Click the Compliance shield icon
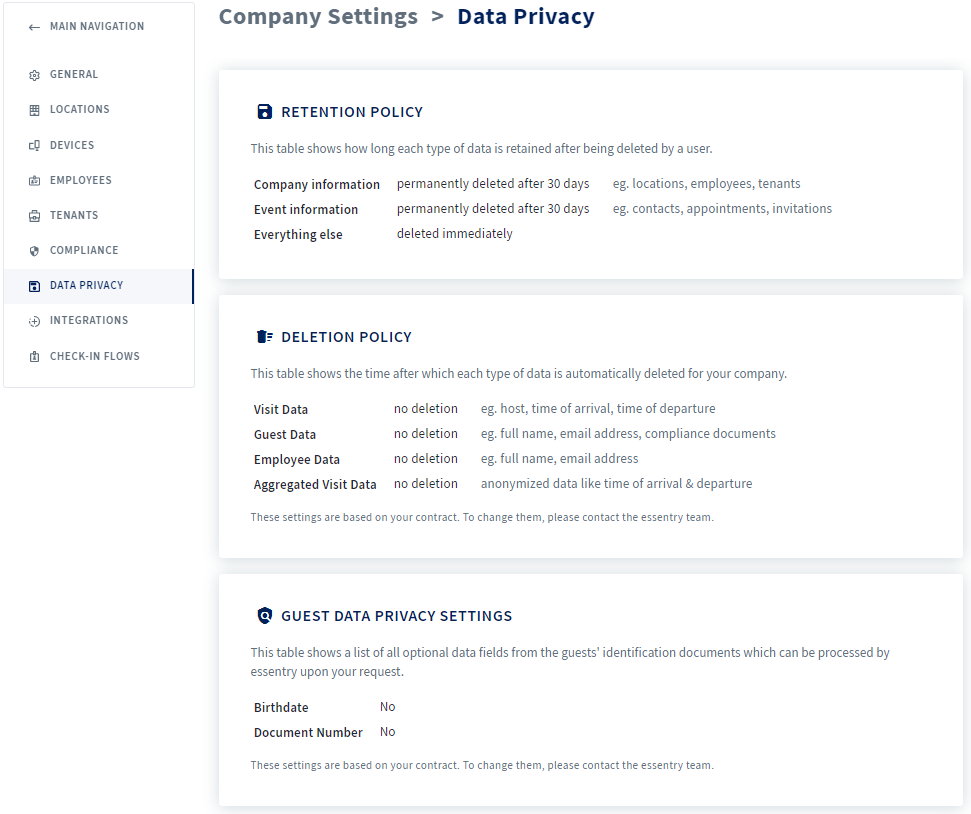Viewport: 971px width, 814px height. pyautogui.click(x=34, y=251)
